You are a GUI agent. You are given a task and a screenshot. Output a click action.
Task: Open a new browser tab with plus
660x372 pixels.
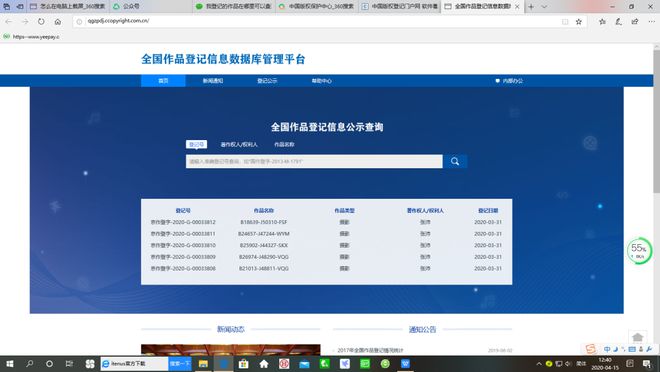[531, 6]
